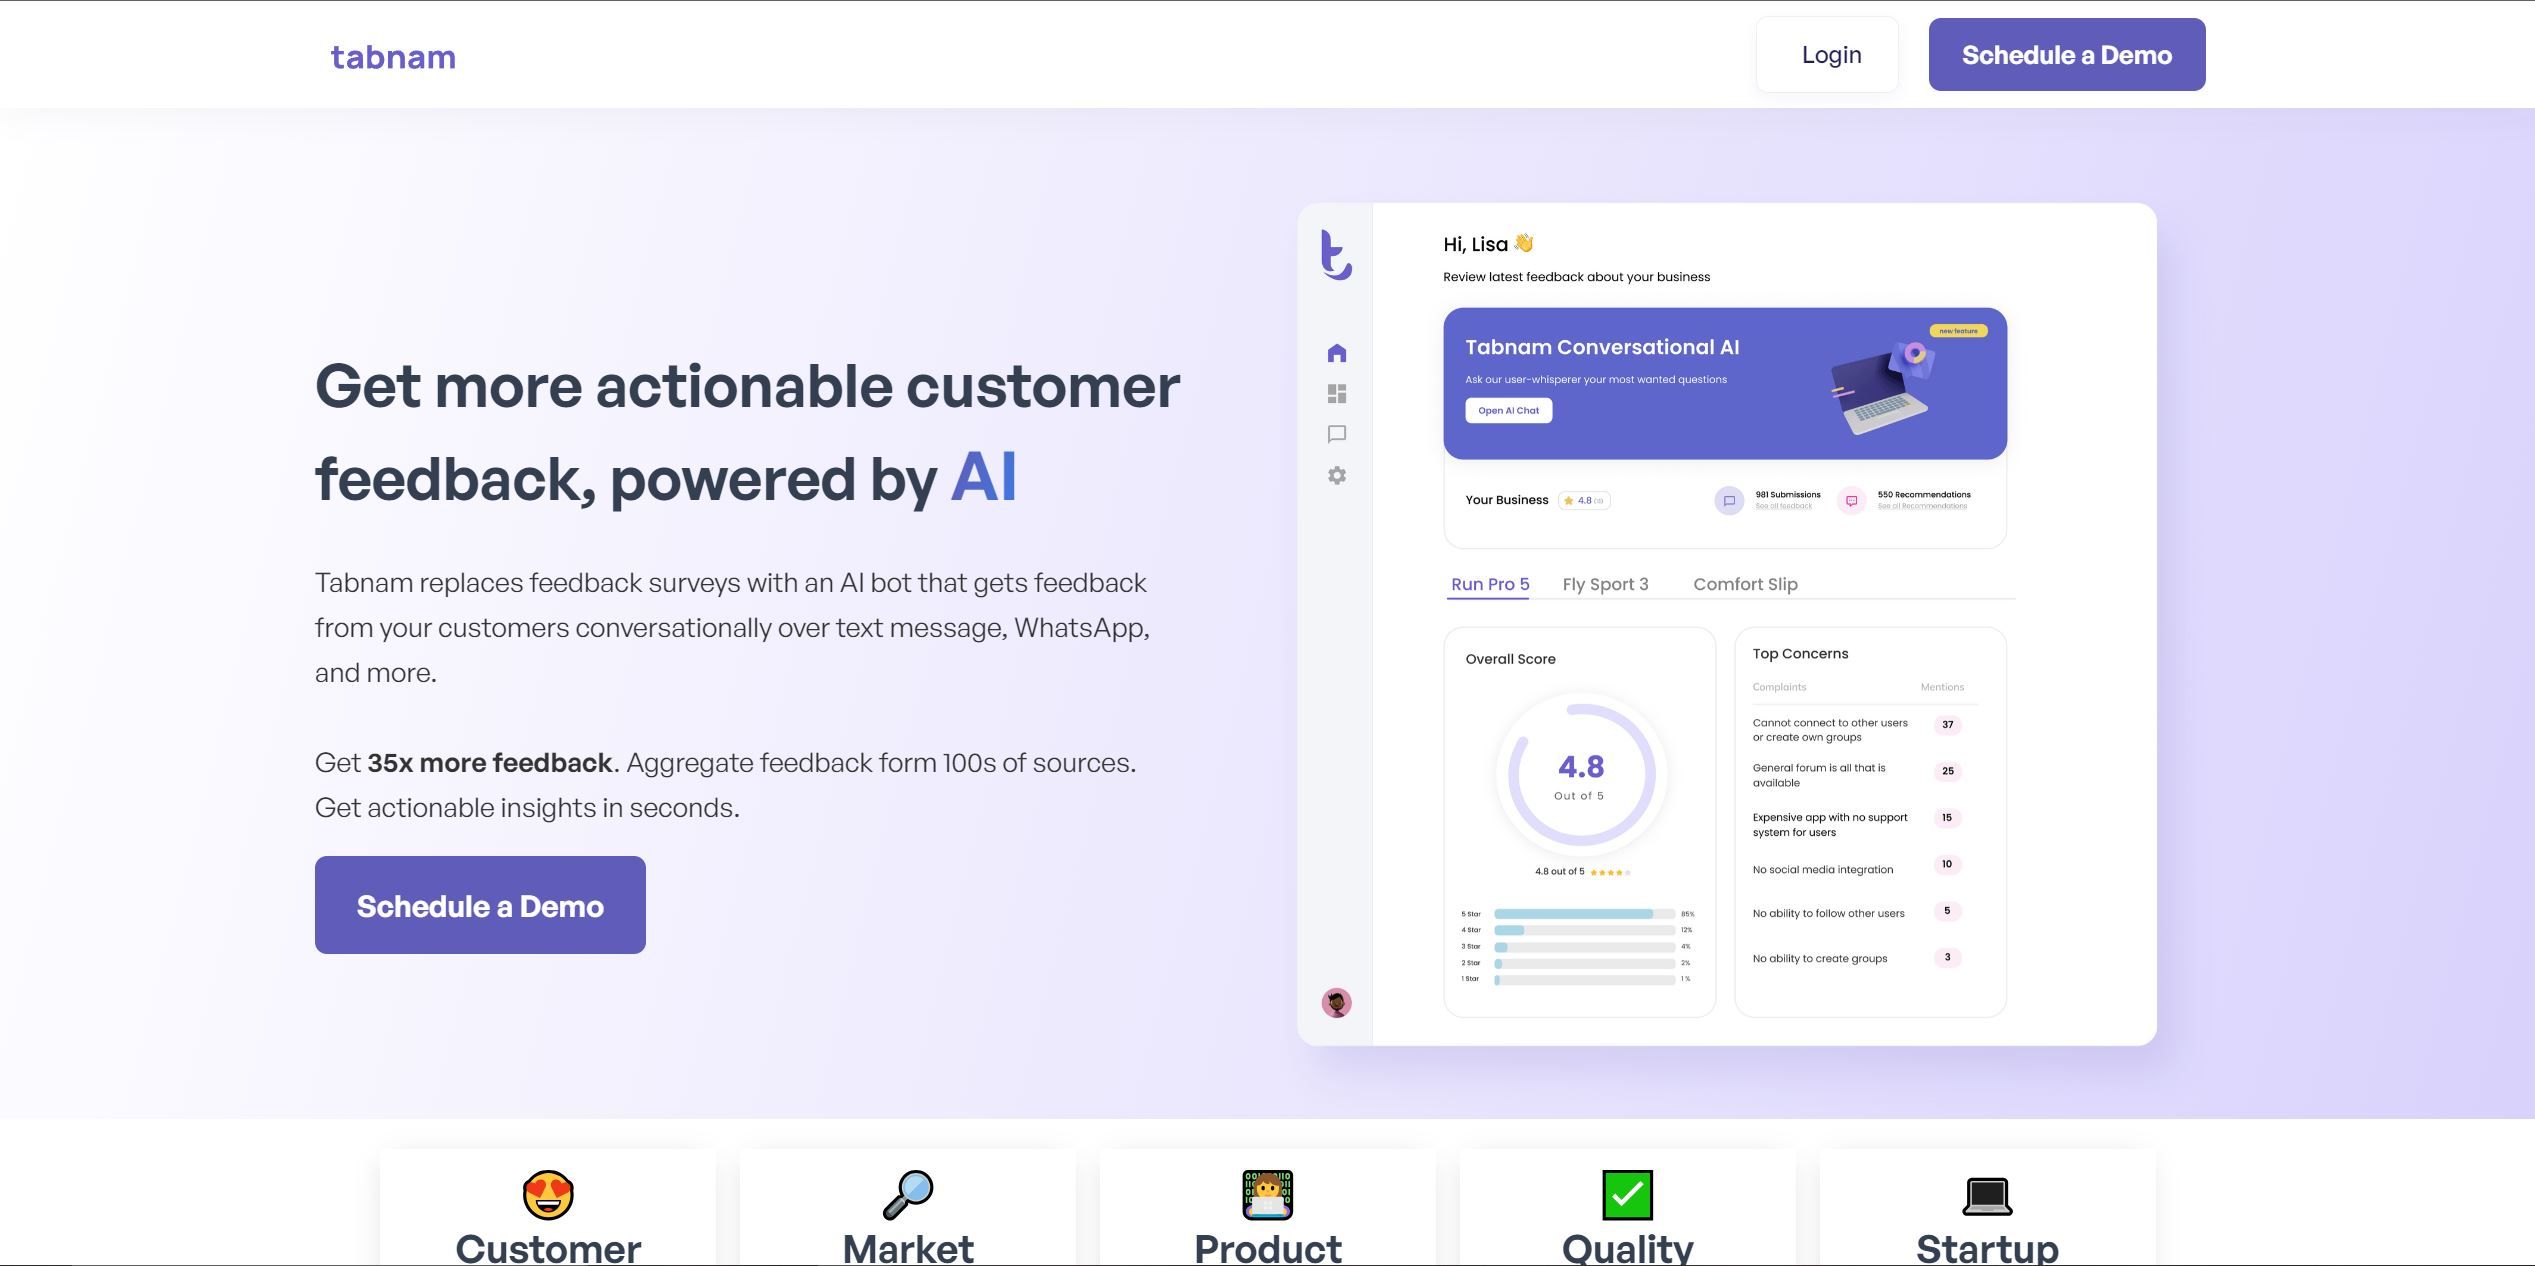The width and height of the screenshot is (2535, 1266).
Task: Click the dashboard grid icon in sidebar
Action: pos(1336,394)
